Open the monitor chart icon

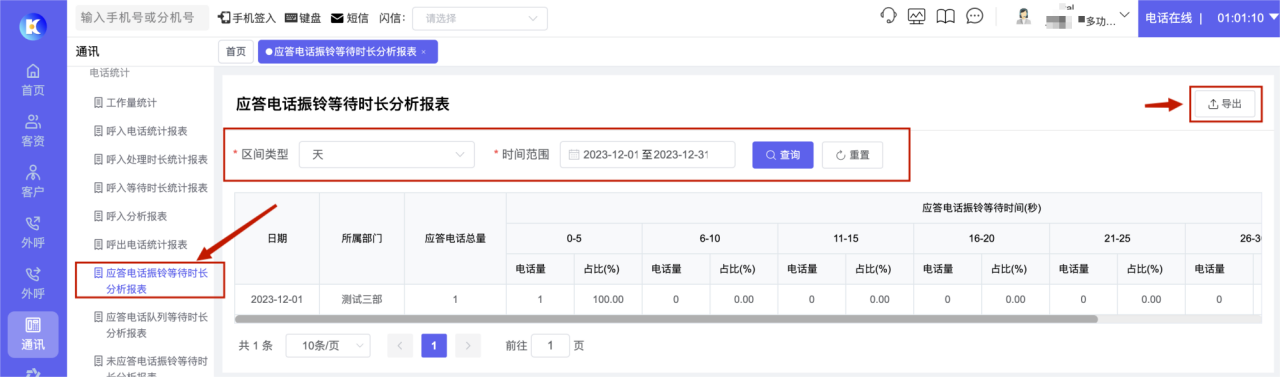(x=917, y=17)
